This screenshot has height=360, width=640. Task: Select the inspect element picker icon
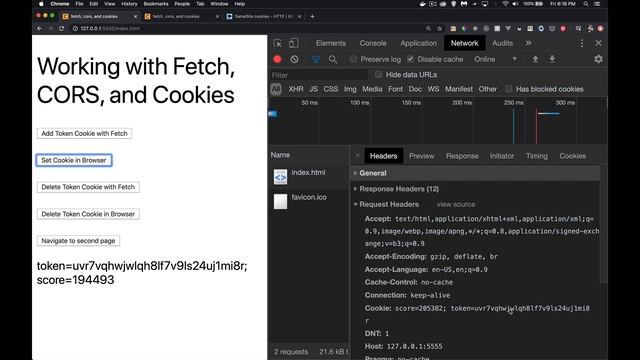[x=278, y=43]
